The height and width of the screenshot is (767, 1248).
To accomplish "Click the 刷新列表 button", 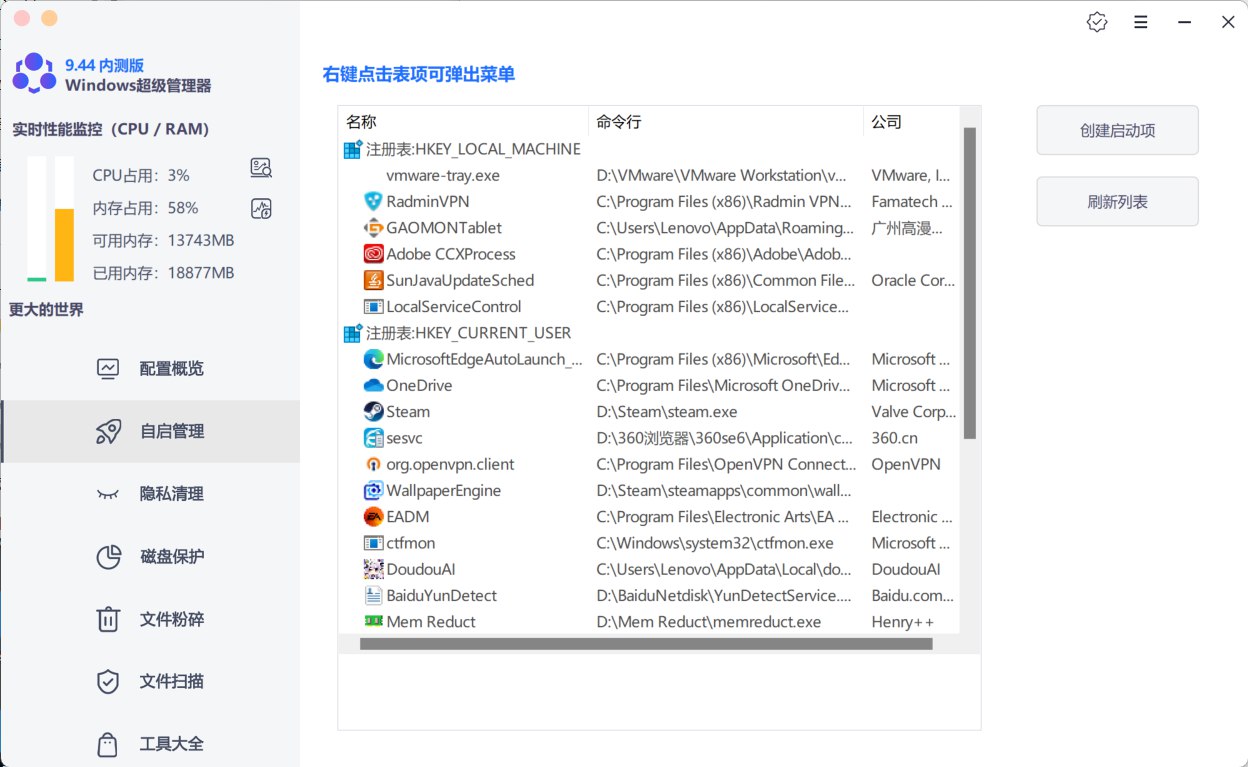I will click(x=1117, y=201).
